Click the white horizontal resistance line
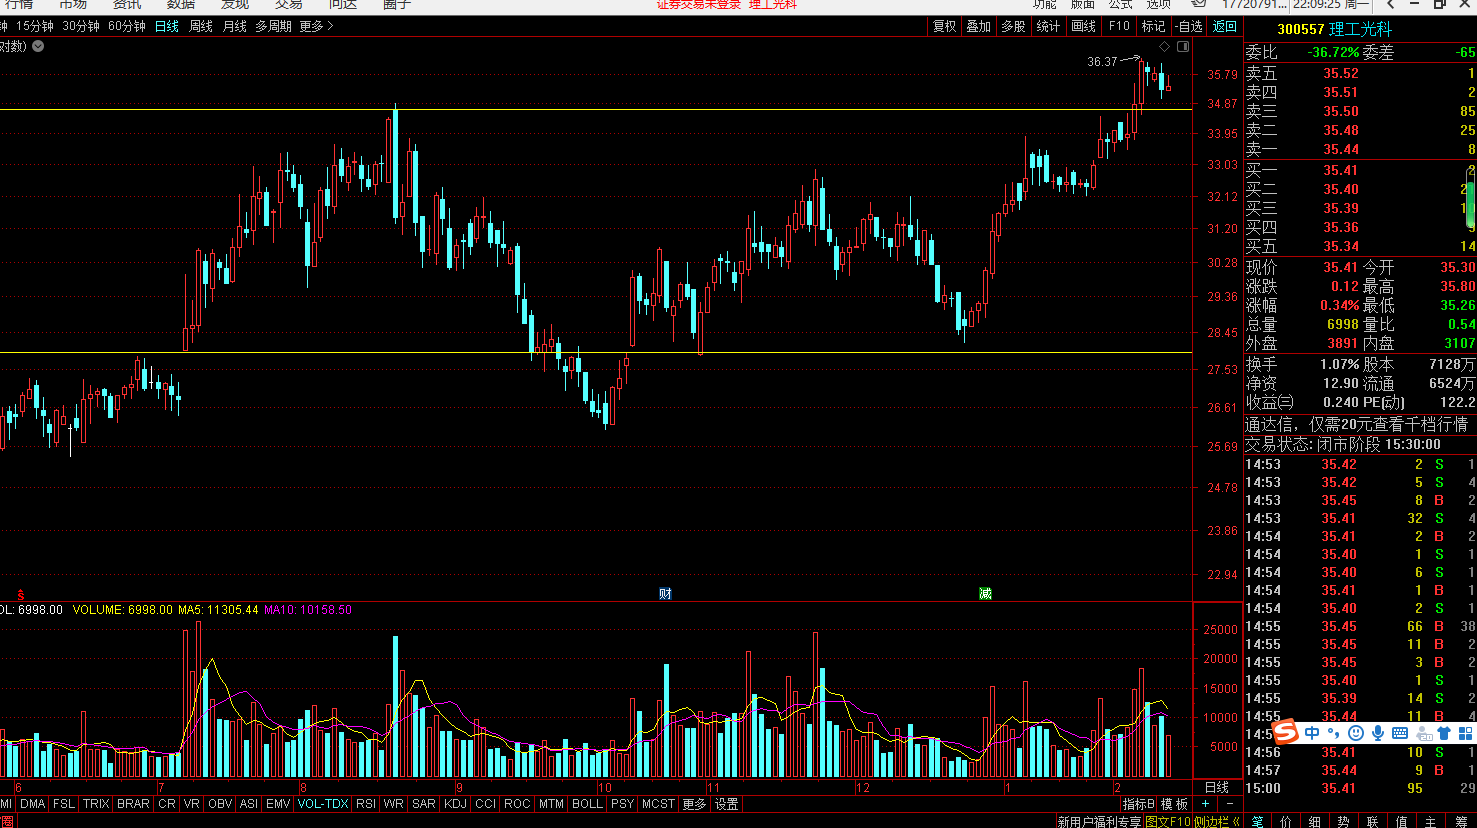Viewport: 1477px width, 828px height. (596, 109)
